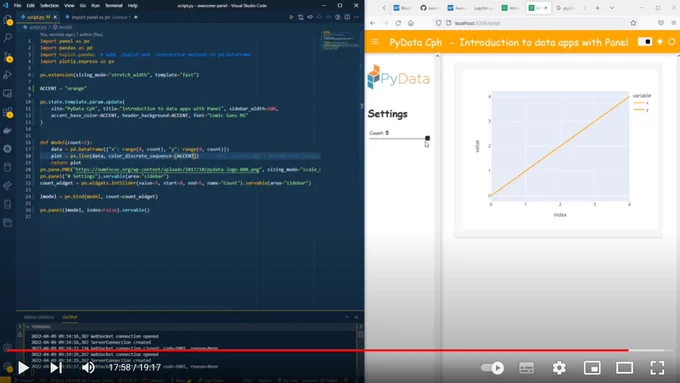
Task: Bookmark this page with the star icon
Action: pyautogui.click(x=633, y=23)
